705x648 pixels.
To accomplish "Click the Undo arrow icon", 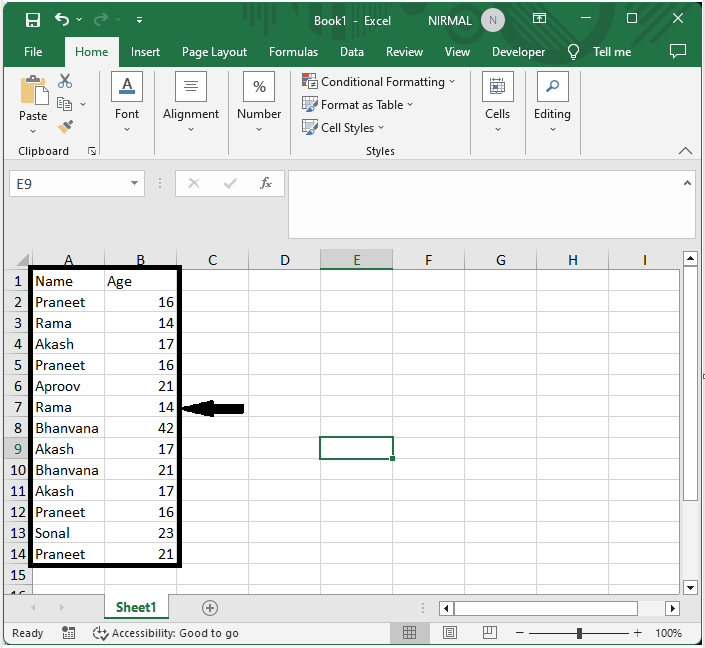I will 62,19.
